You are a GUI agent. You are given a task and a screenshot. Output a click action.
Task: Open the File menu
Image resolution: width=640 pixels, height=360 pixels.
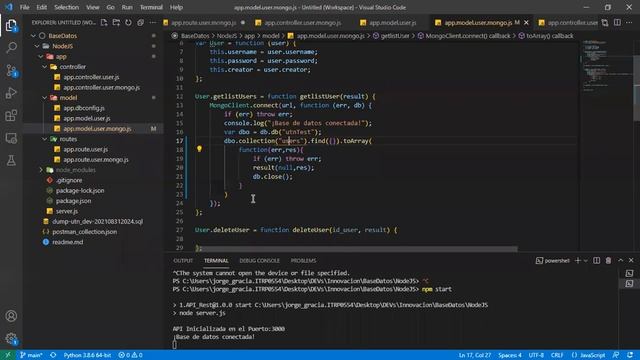coord(24,7)
